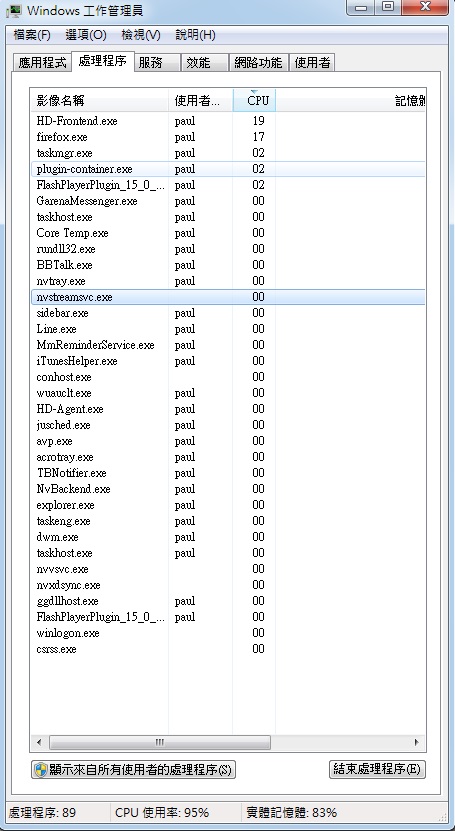Select the conhost.exe process
This screenshot has height=831, width=455.
tap(228, 377)
